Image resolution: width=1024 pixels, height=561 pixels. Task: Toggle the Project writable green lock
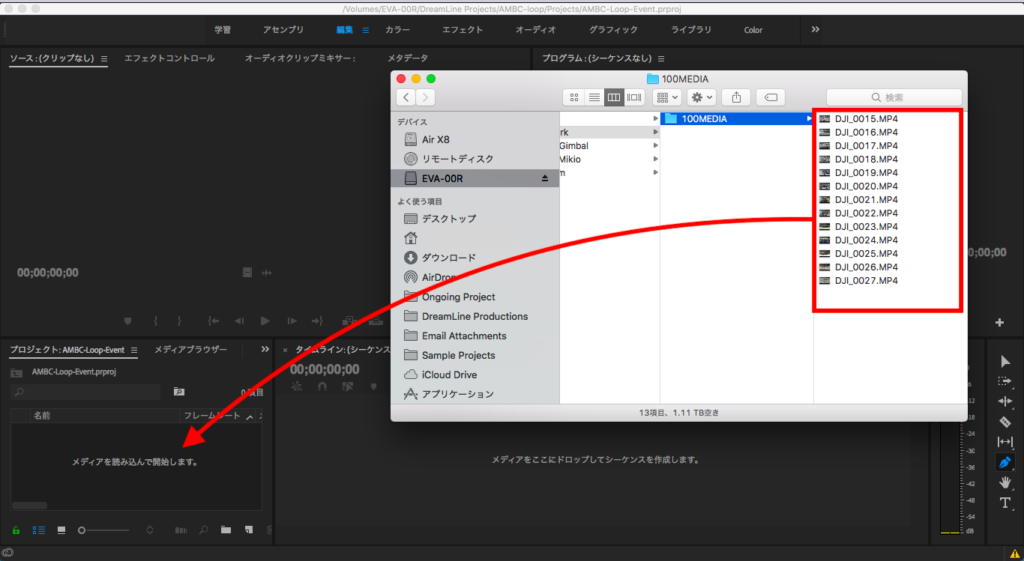16,530
